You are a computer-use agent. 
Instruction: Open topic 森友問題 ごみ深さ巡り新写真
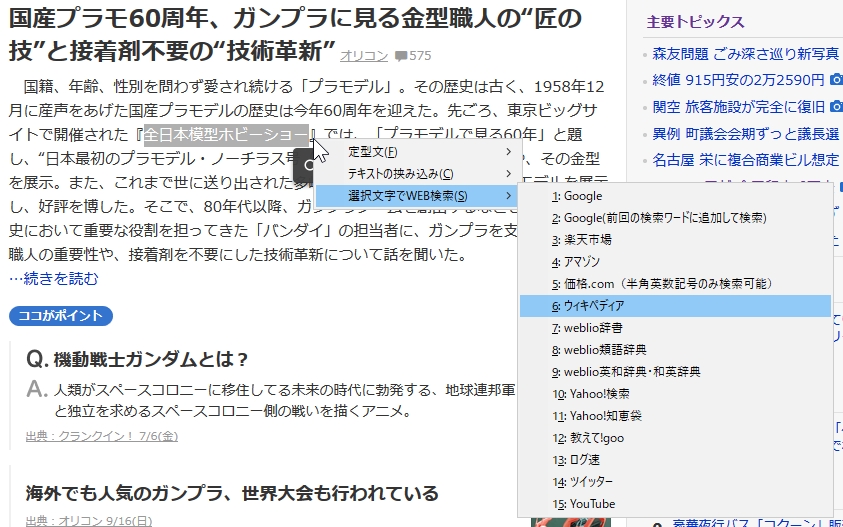point(745,53)
